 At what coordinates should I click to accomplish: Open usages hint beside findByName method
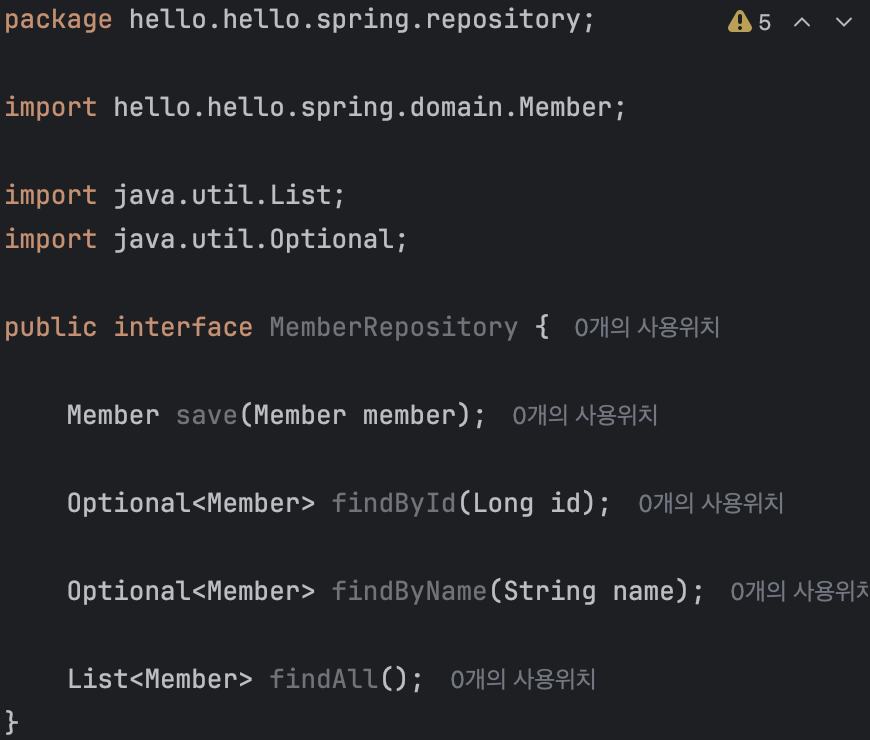pos(800,591)
